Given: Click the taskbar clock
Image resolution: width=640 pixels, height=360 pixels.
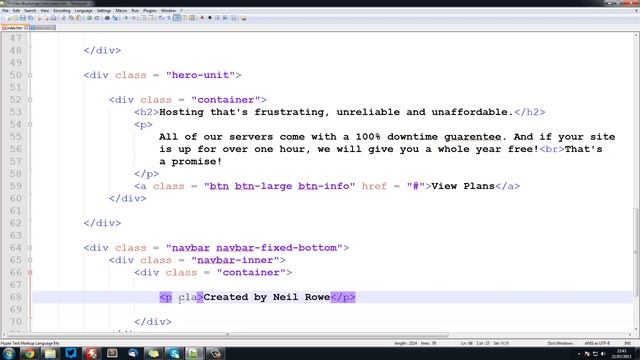Looking at the screenshot, I should click(x=621, y=353).
